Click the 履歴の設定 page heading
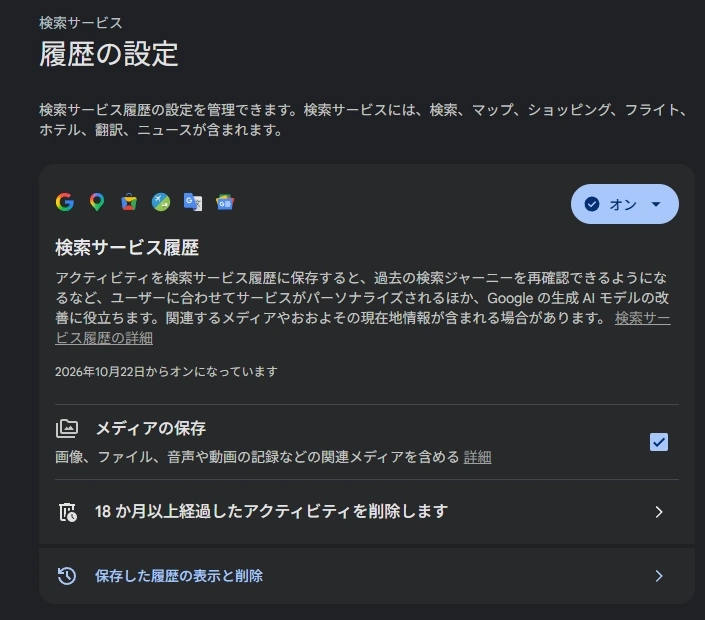 tap(109, 54)
